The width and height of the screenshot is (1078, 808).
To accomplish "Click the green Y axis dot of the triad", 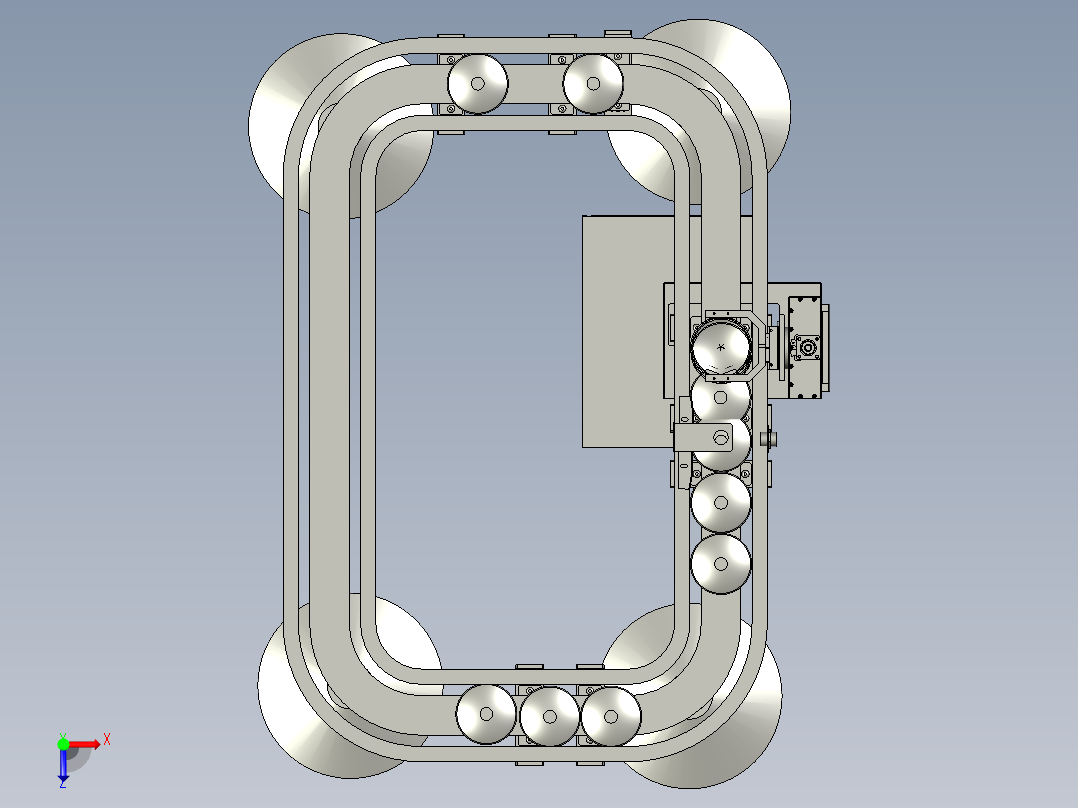I will tap(63, 743).
